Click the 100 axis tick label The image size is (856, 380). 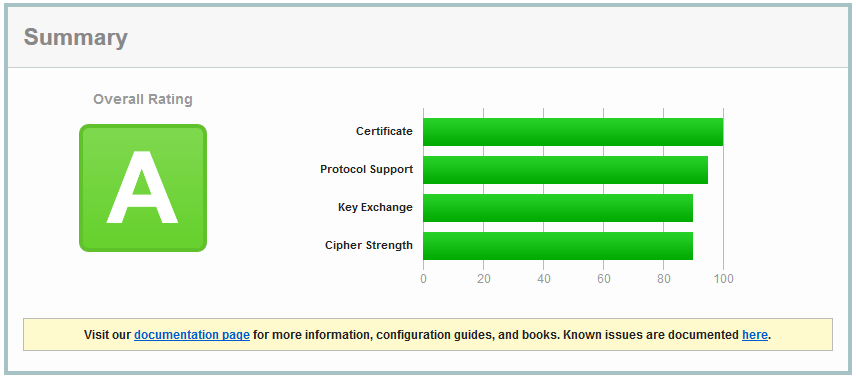(x=723, y=279)
